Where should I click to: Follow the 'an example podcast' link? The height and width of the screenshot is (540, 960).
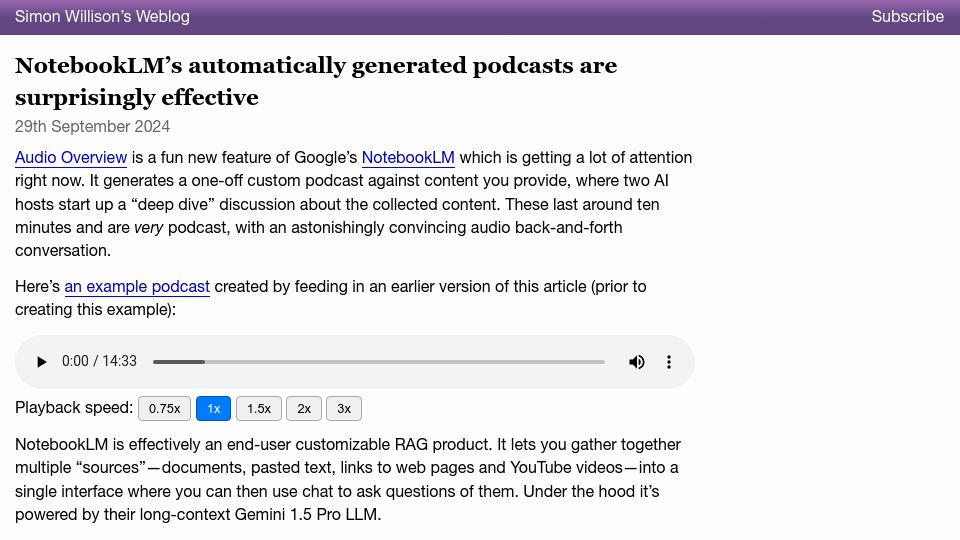pos(137,287)
